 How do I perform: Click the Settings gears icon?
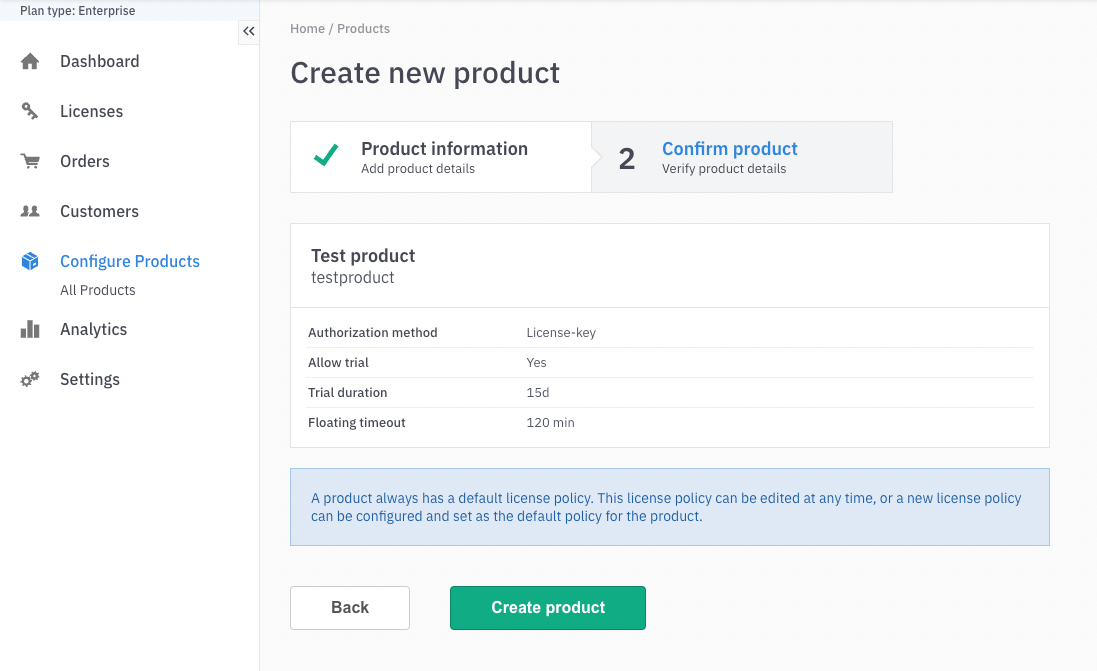30,380
